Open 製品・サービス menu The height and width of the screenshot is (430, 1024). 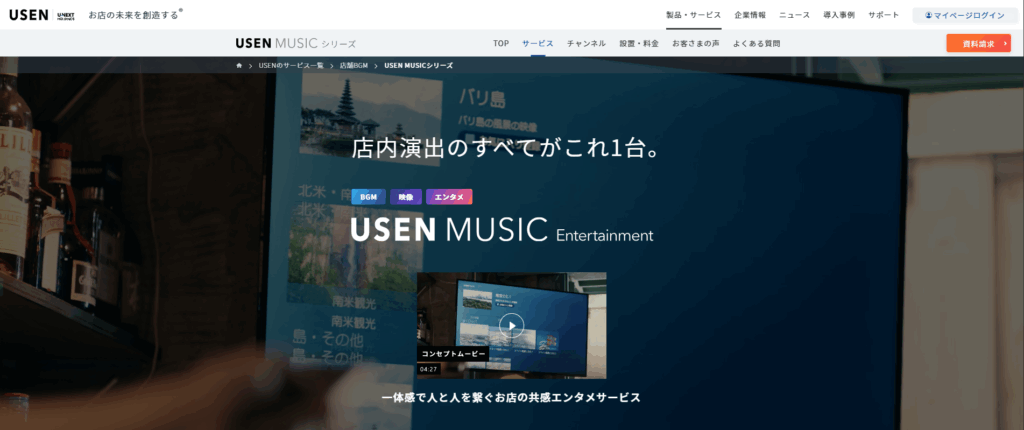(x=694, y=15)
